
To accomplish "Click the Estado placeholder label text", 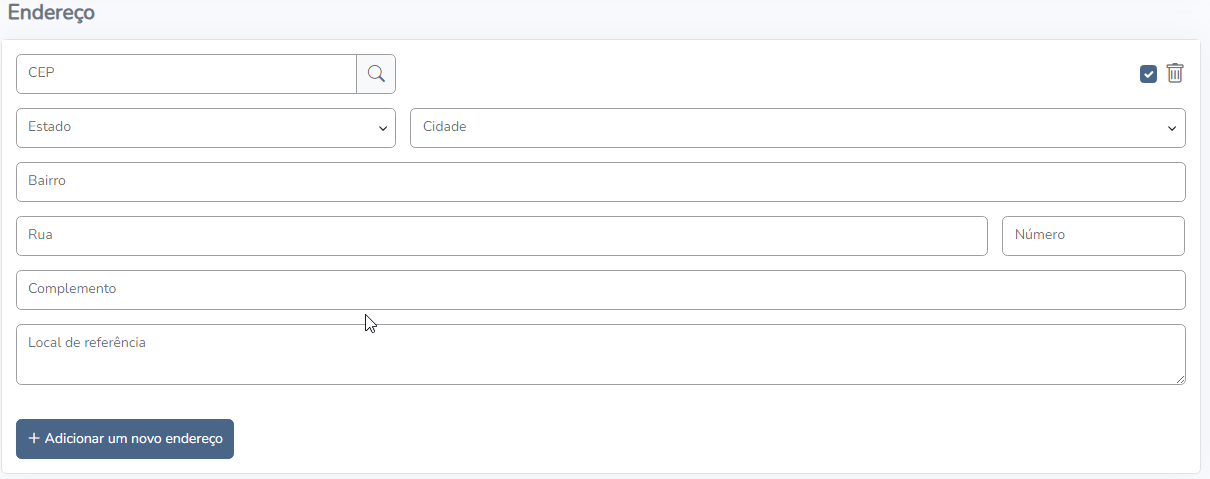I will coord(50,128).
